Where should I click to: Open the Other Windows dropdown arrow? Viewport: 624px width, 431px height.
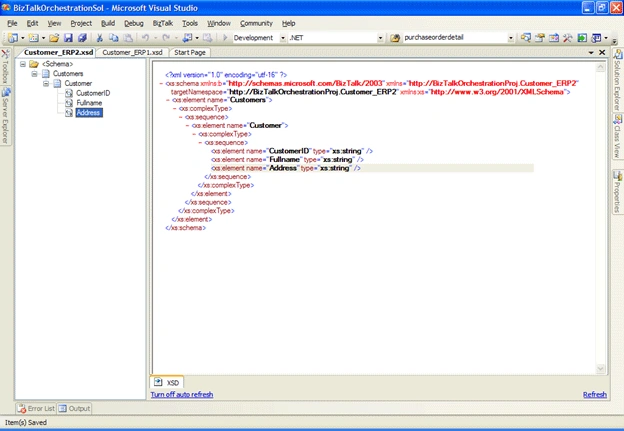pyautogui.click(x=606, y=38)
